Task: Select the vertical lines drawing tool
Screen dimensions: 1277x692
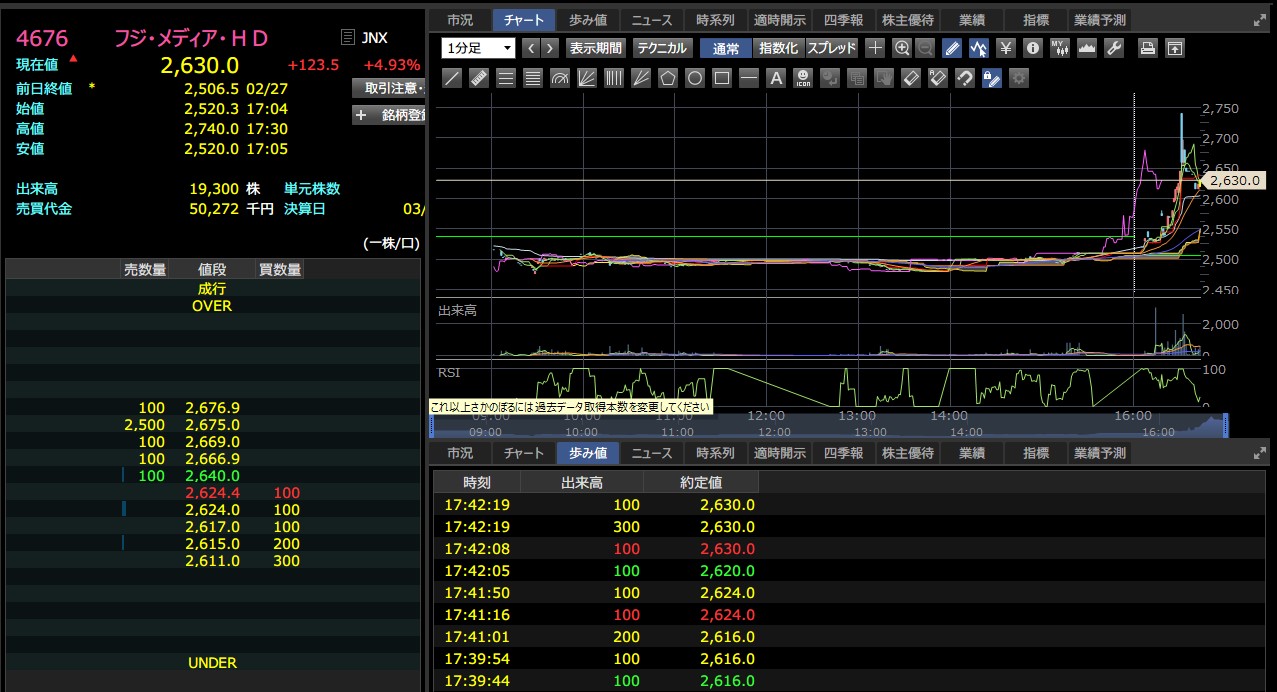Action: (x=614, y=78)
